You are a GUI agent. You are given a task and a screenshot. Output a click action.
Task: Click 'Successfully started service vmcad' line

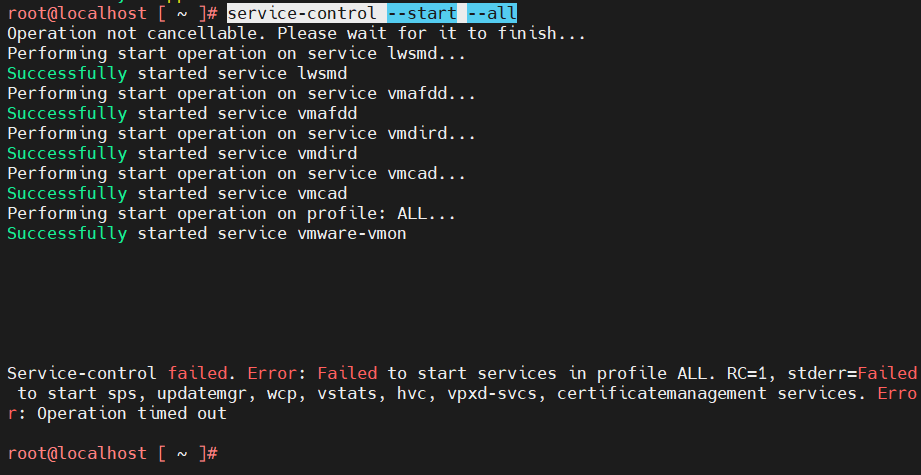(176, 193)
